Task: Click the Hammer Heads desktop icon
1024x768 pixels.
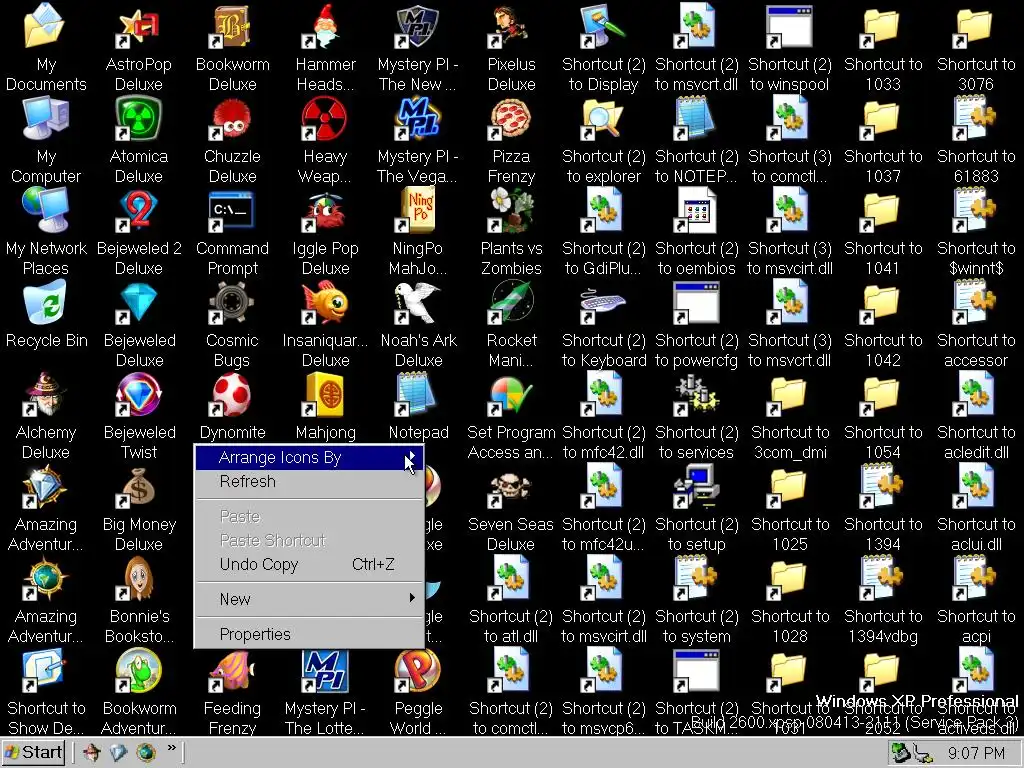Action: pos(325,26)
